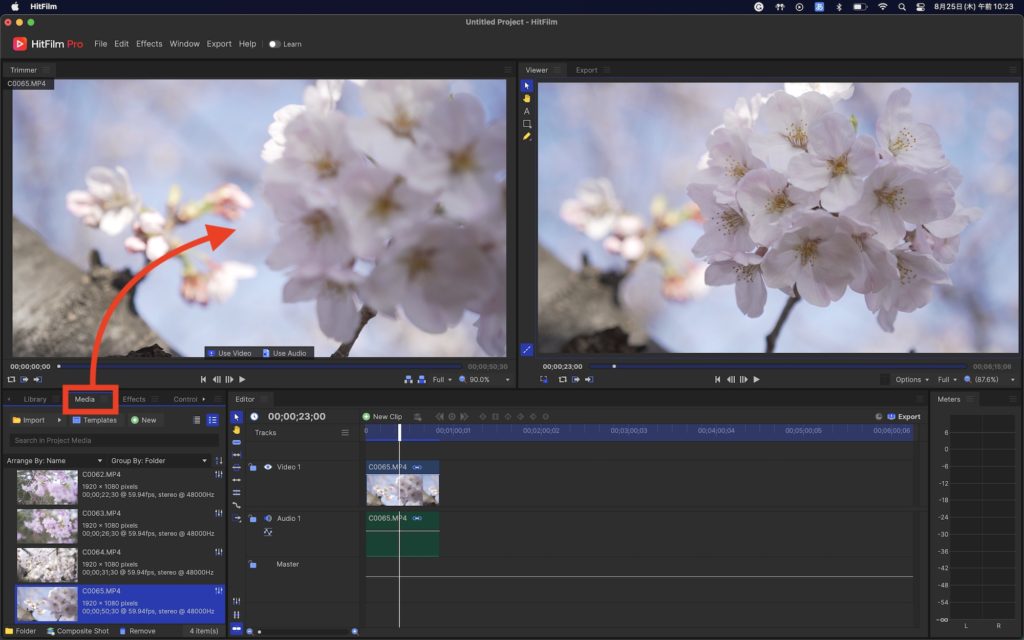Select the rectangle mask tool in the Viewer
The width and height of the screenshot is (1024, 640).
527,124
